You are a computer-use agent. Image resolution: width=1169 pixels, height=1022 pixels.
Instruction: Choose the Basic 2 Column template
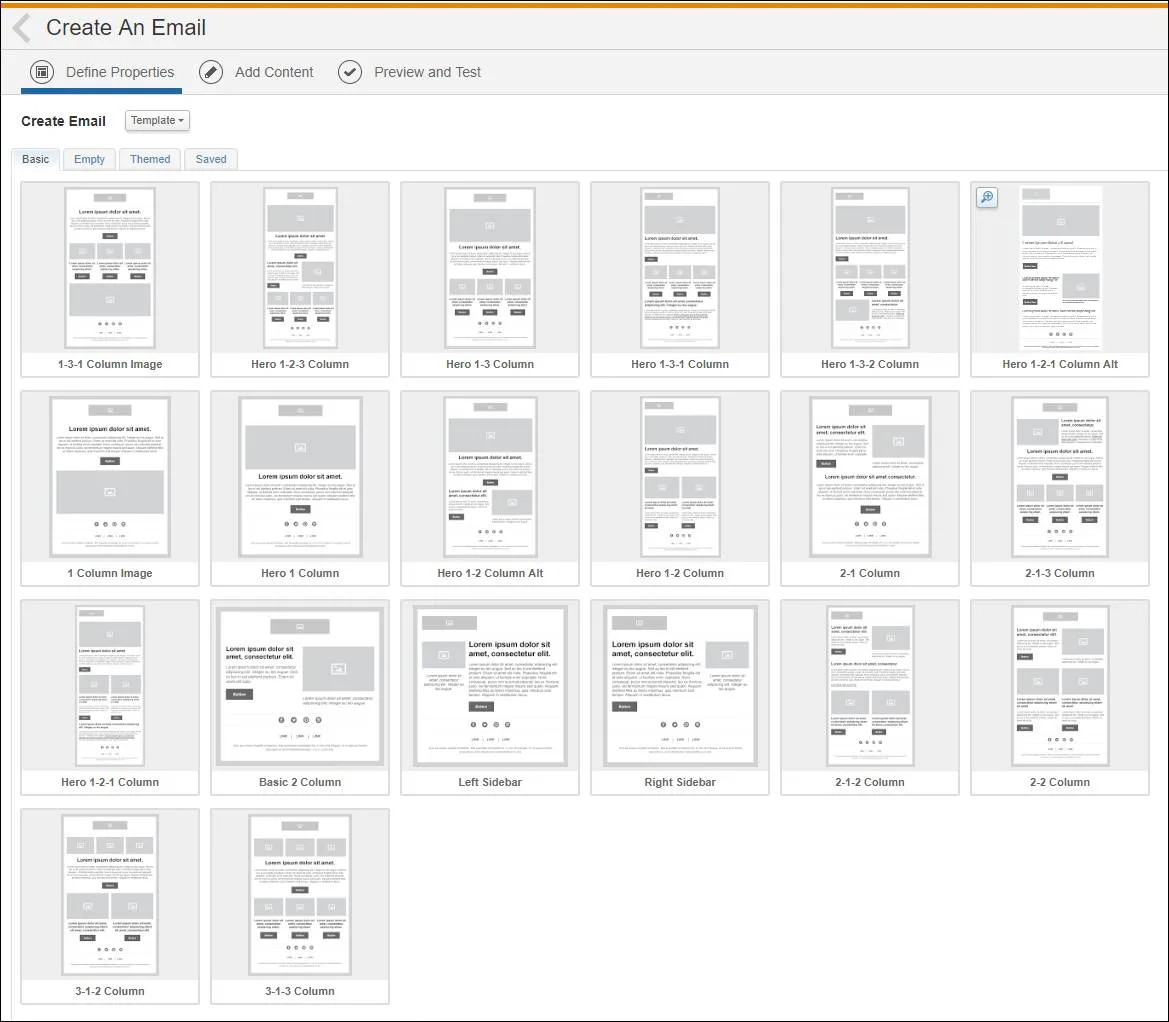coord(300,697)
